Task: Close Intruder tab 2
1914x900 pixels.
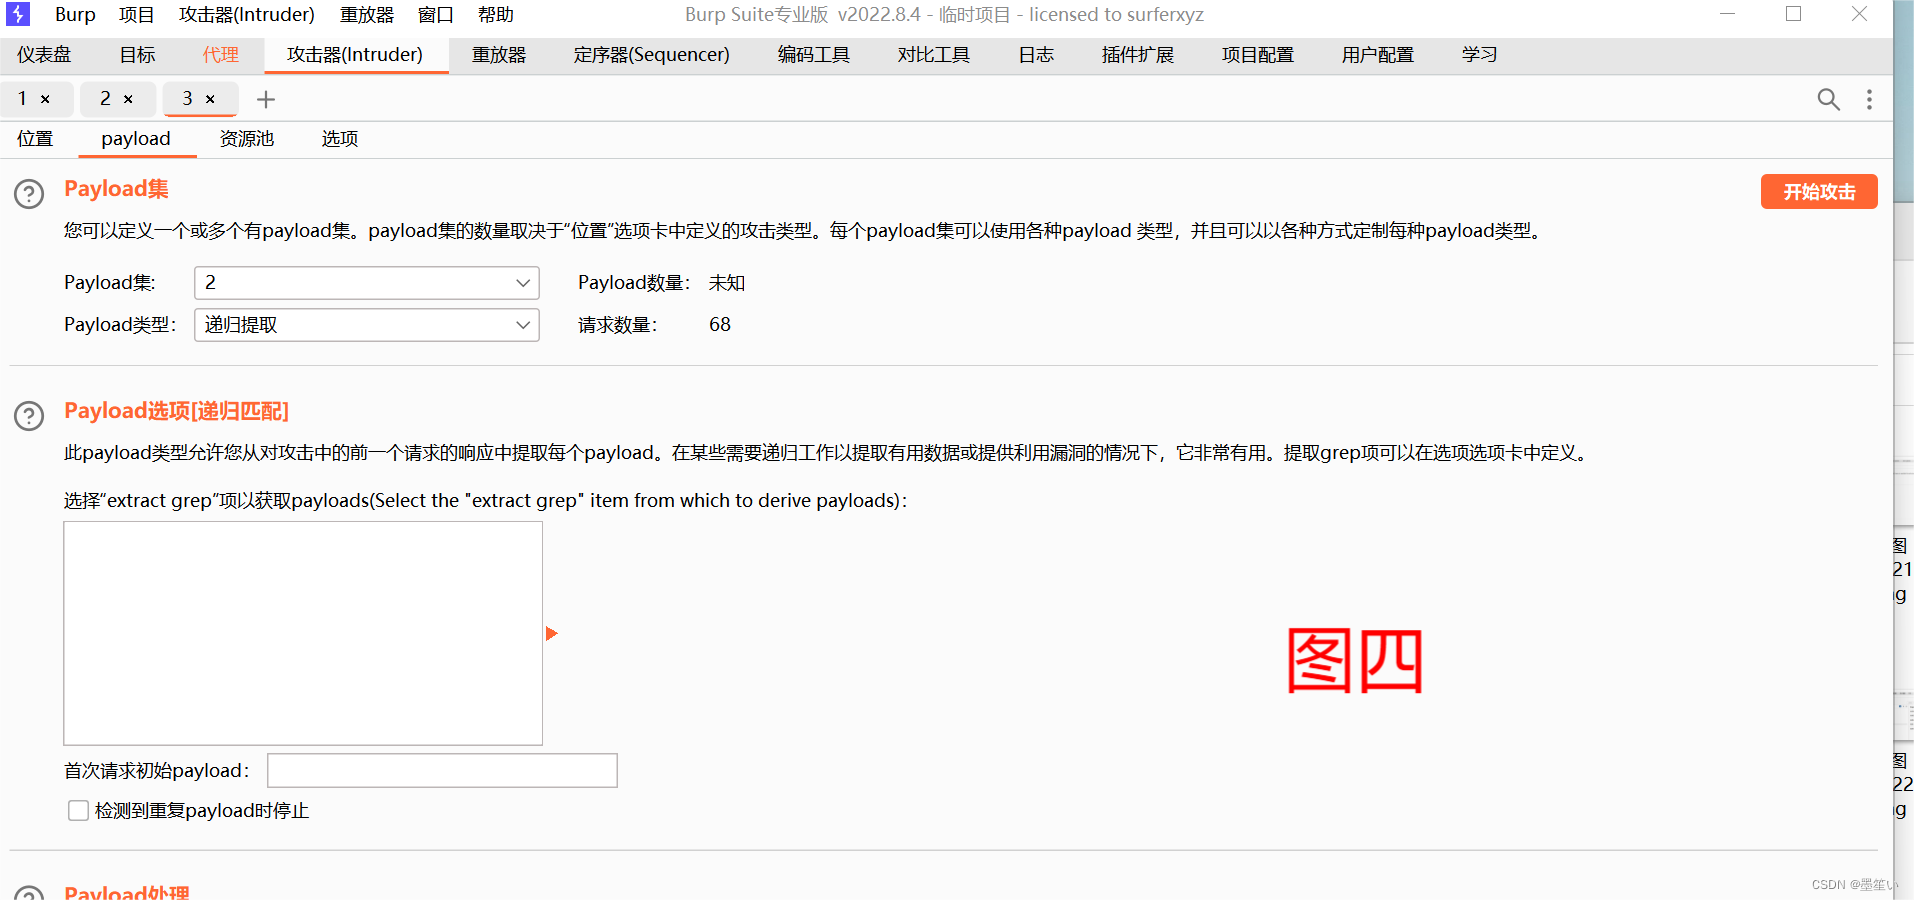Action: click(x=128, y=99)
